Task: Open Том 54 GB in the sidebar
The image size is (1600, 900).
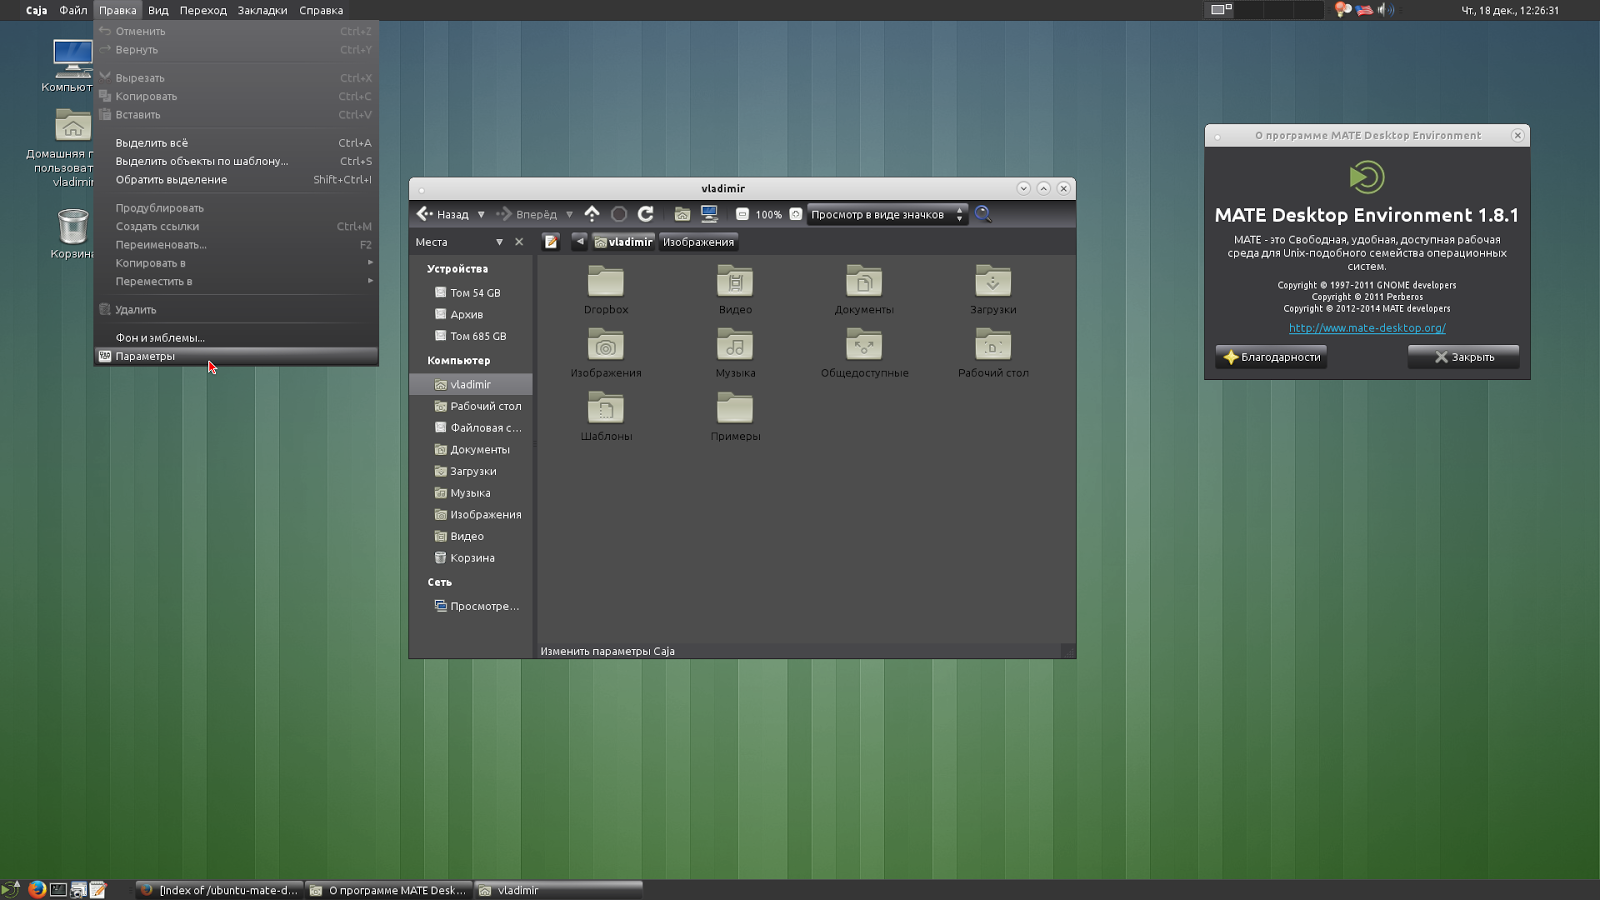Action: [x=470, y=293]
